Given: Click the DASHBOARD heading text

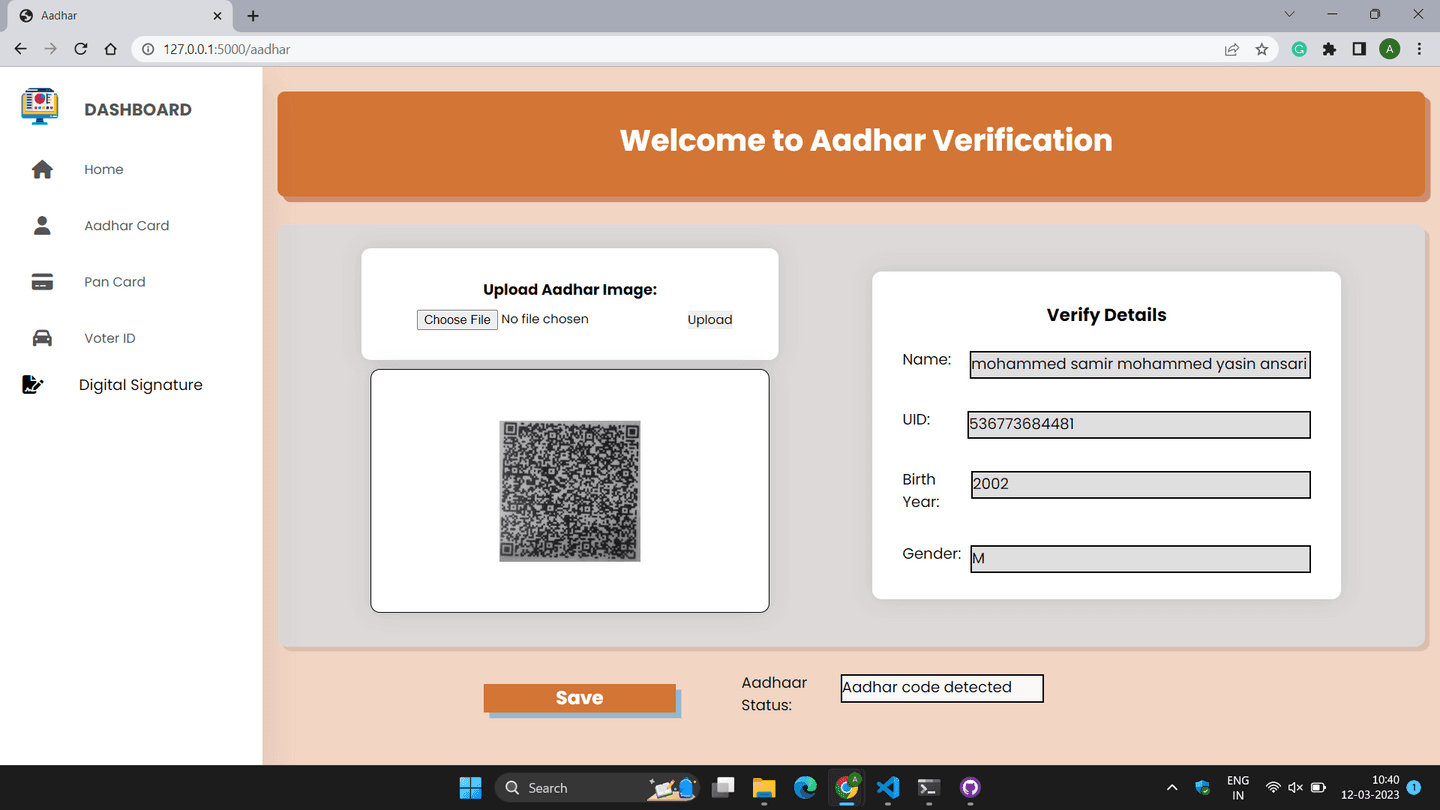Looking at the screenshot, I should (138, 110).
